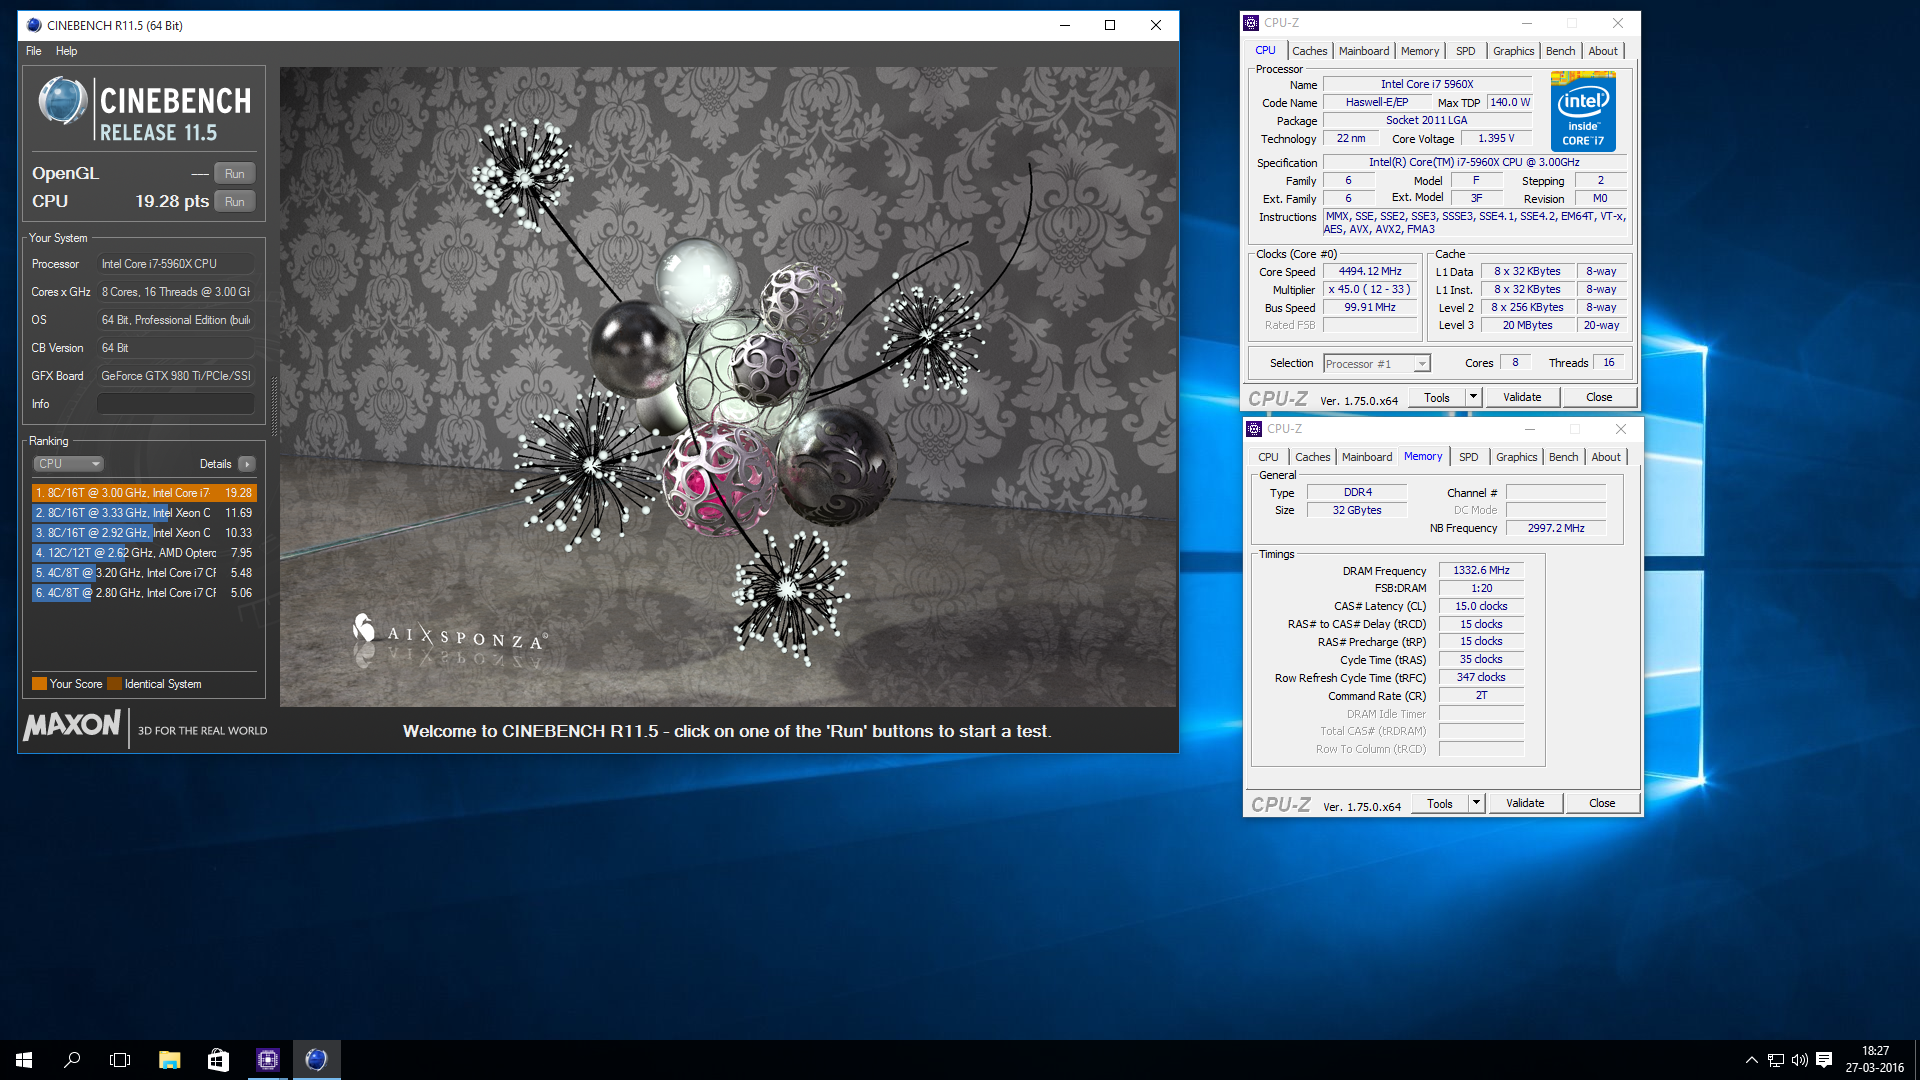The image size is (1920, 1080).
Task: Switch to Memory tab in upper CPU-Z
Action: click(x=1419, y=51)
